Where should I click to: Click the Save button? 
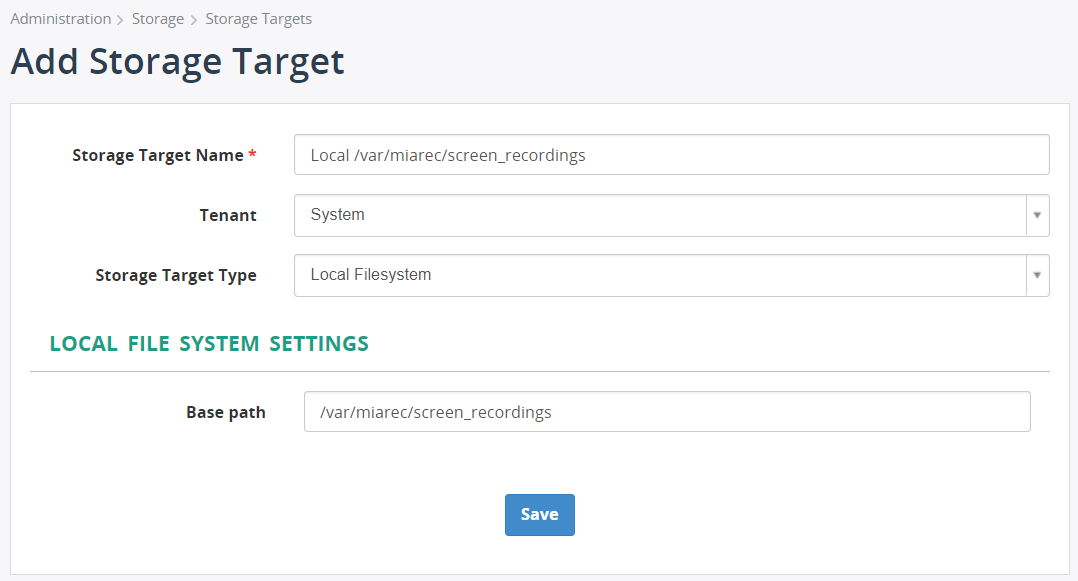(x=539, y=514)
